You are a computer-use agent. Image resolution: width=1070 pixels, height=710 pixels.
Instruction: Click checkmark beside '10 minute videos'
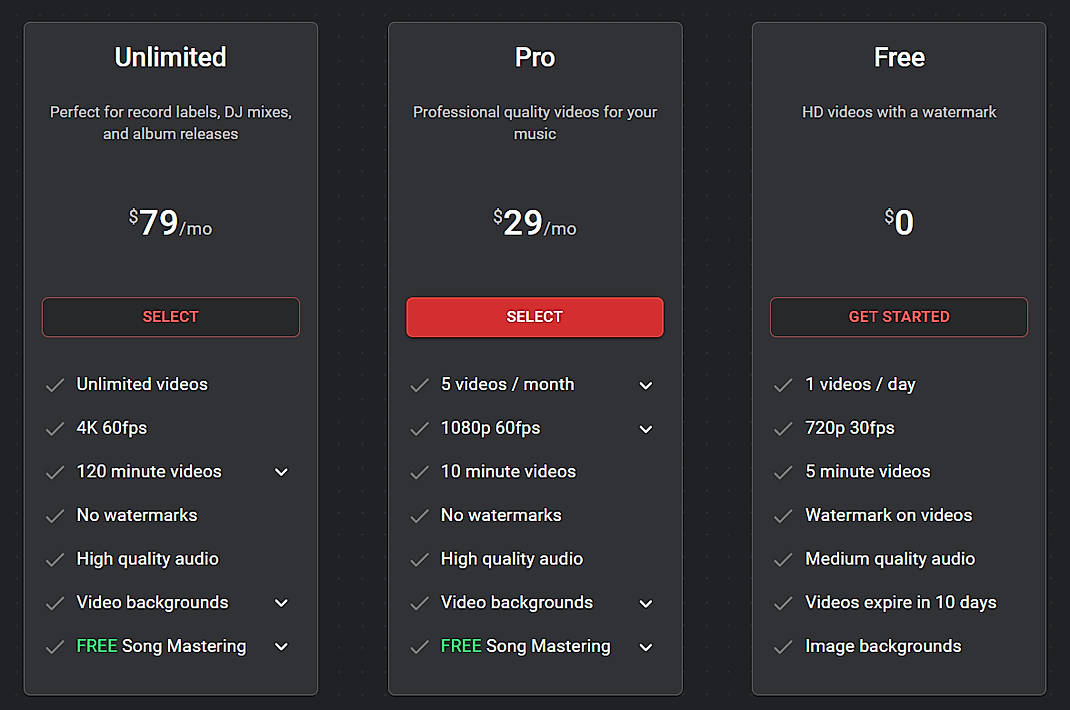pyautogui.click(x=419, y=472)
